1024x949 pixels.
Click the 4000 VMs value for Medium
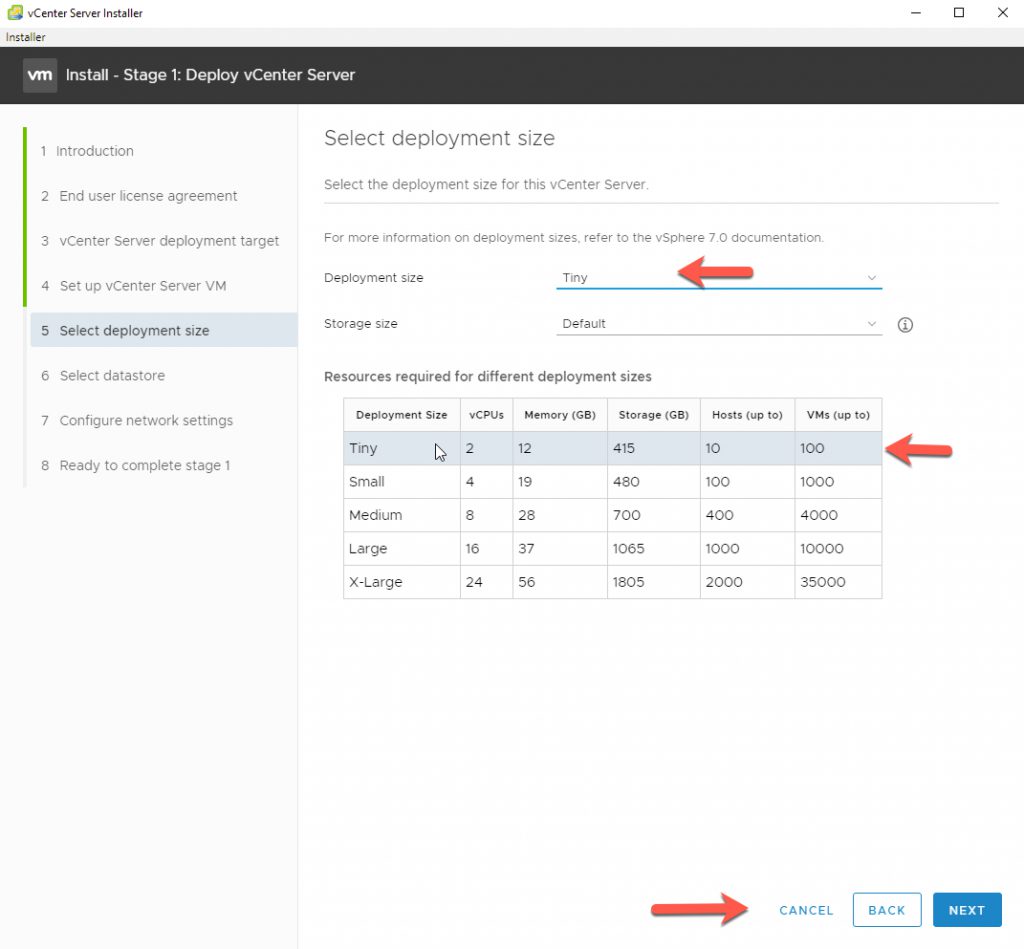pos(818,515)
